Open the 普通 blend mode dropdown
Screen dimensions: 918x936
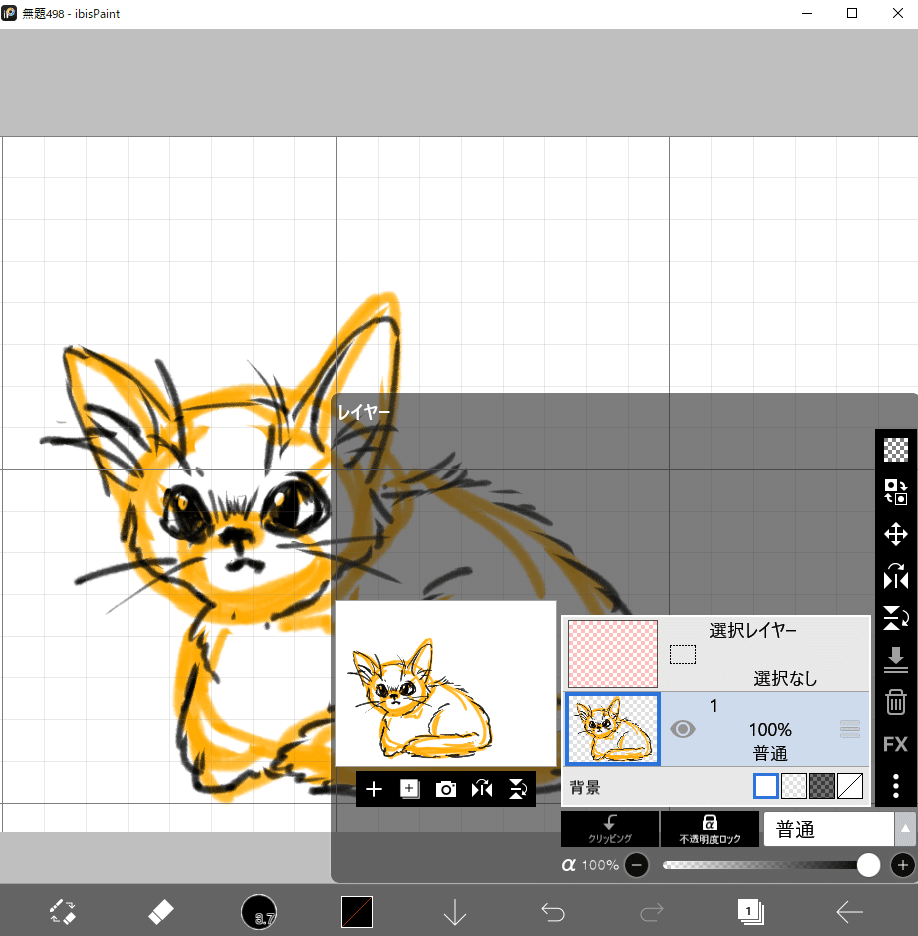pos(828,829)
